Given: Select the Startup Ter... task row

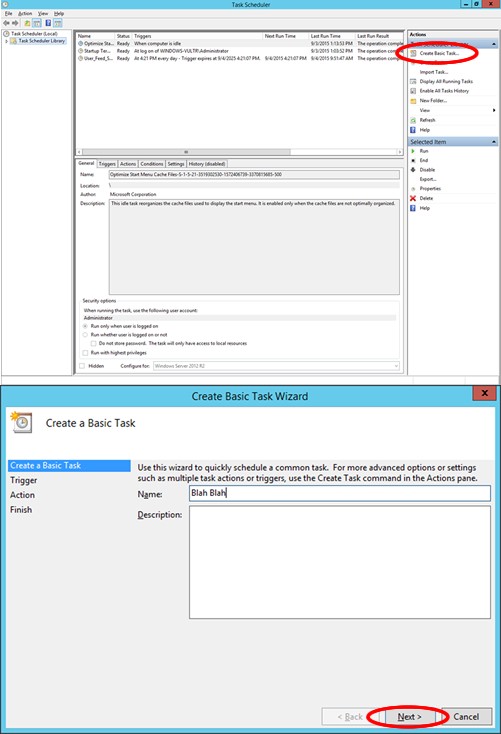Looking at the screenshot, I should [239, 51].
